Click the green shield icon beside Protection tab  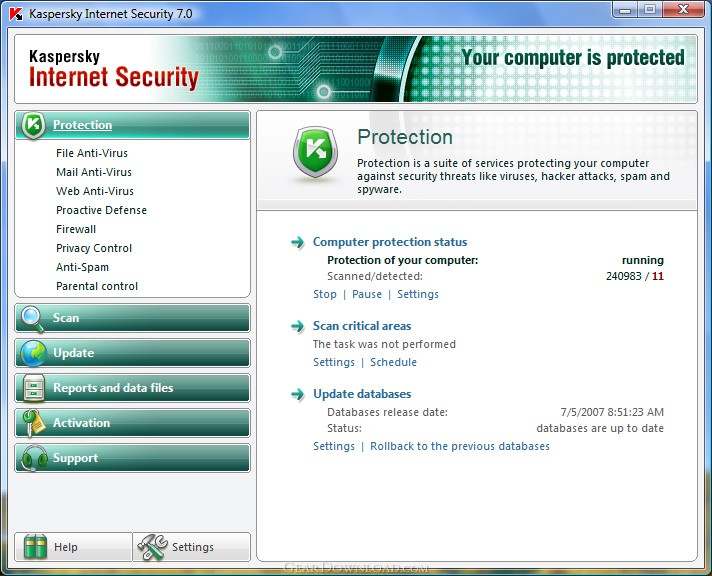(x=34, y=125)
